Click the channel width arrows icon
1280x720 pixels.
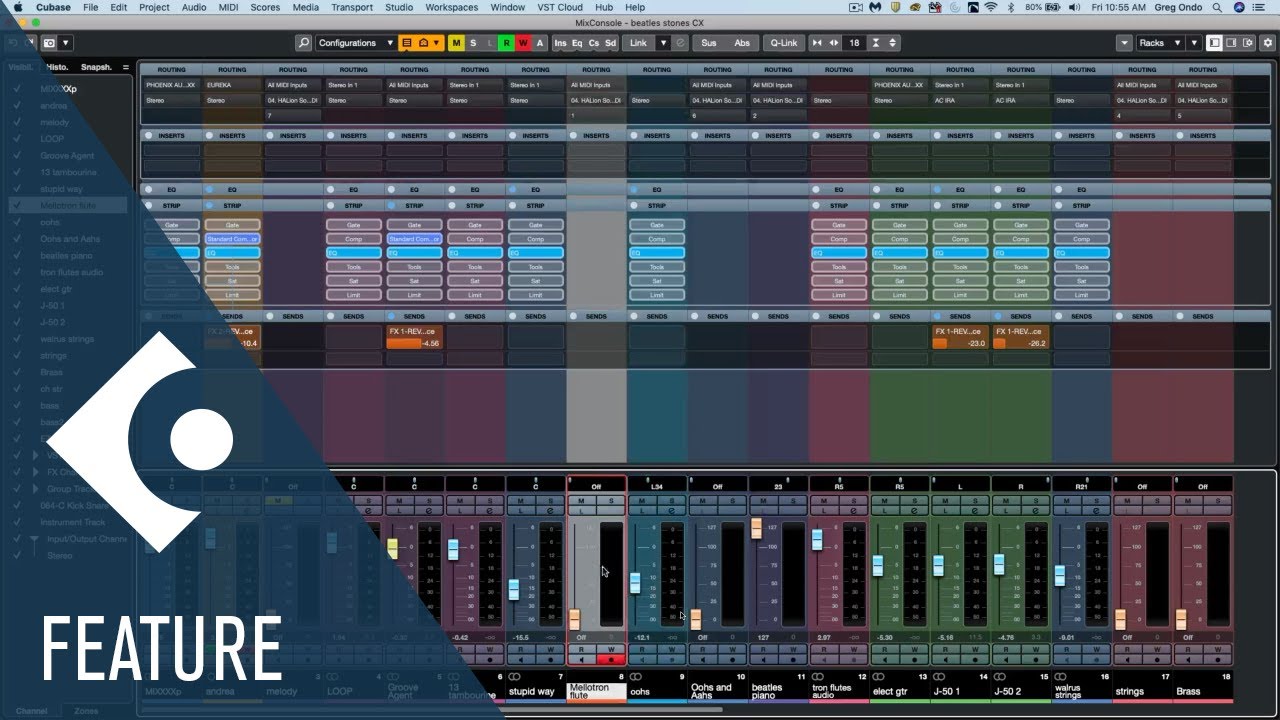tap(817, 43)
